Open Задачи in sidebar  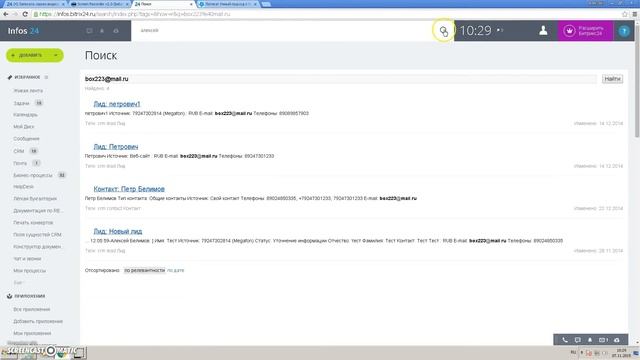21,103
